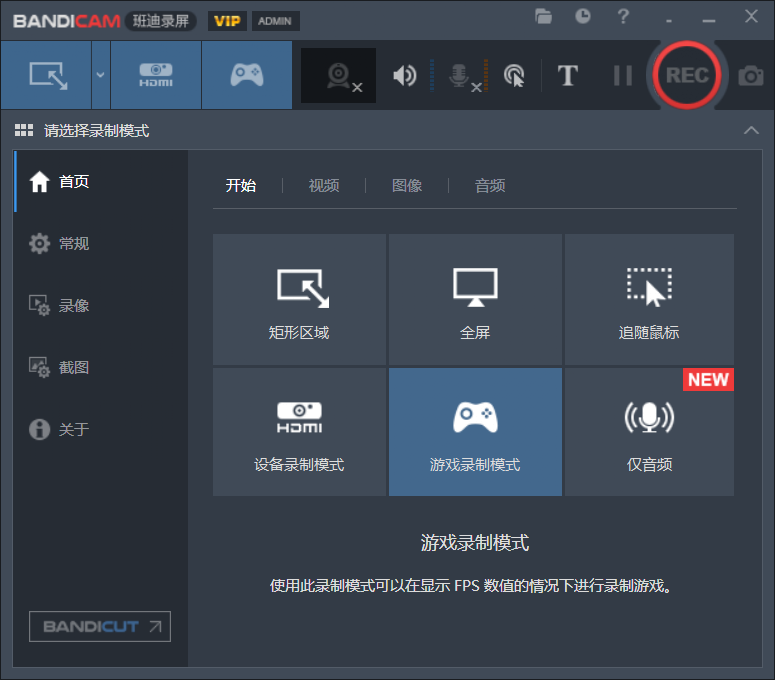Start recording with REC button
Image resolution: width=775 pixels, height=680 pixels.
click(x=687, y=75)
